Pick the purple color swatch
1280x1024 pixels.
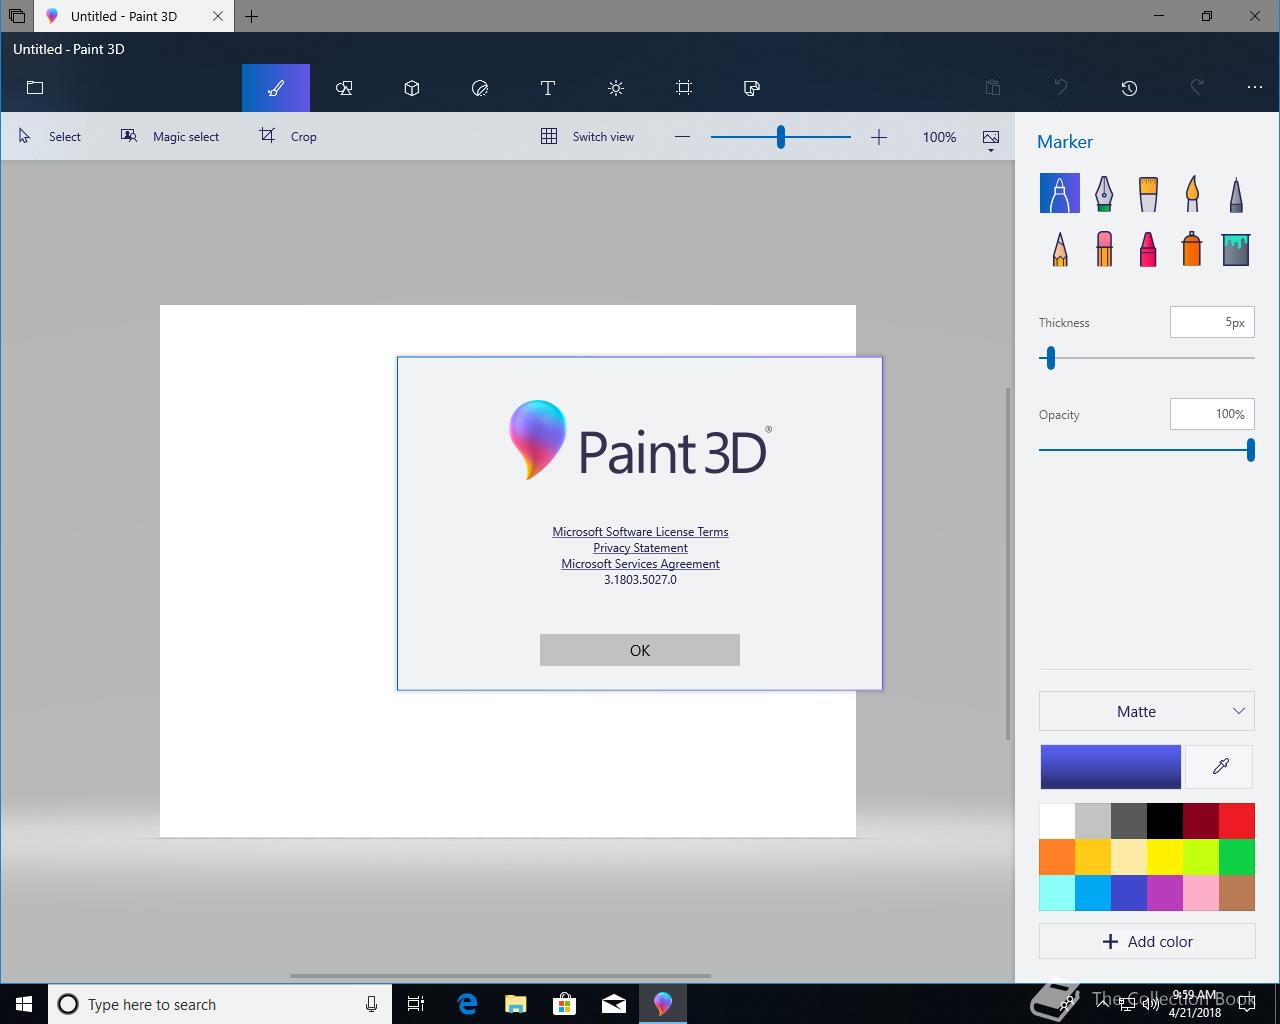(1165, 893)
